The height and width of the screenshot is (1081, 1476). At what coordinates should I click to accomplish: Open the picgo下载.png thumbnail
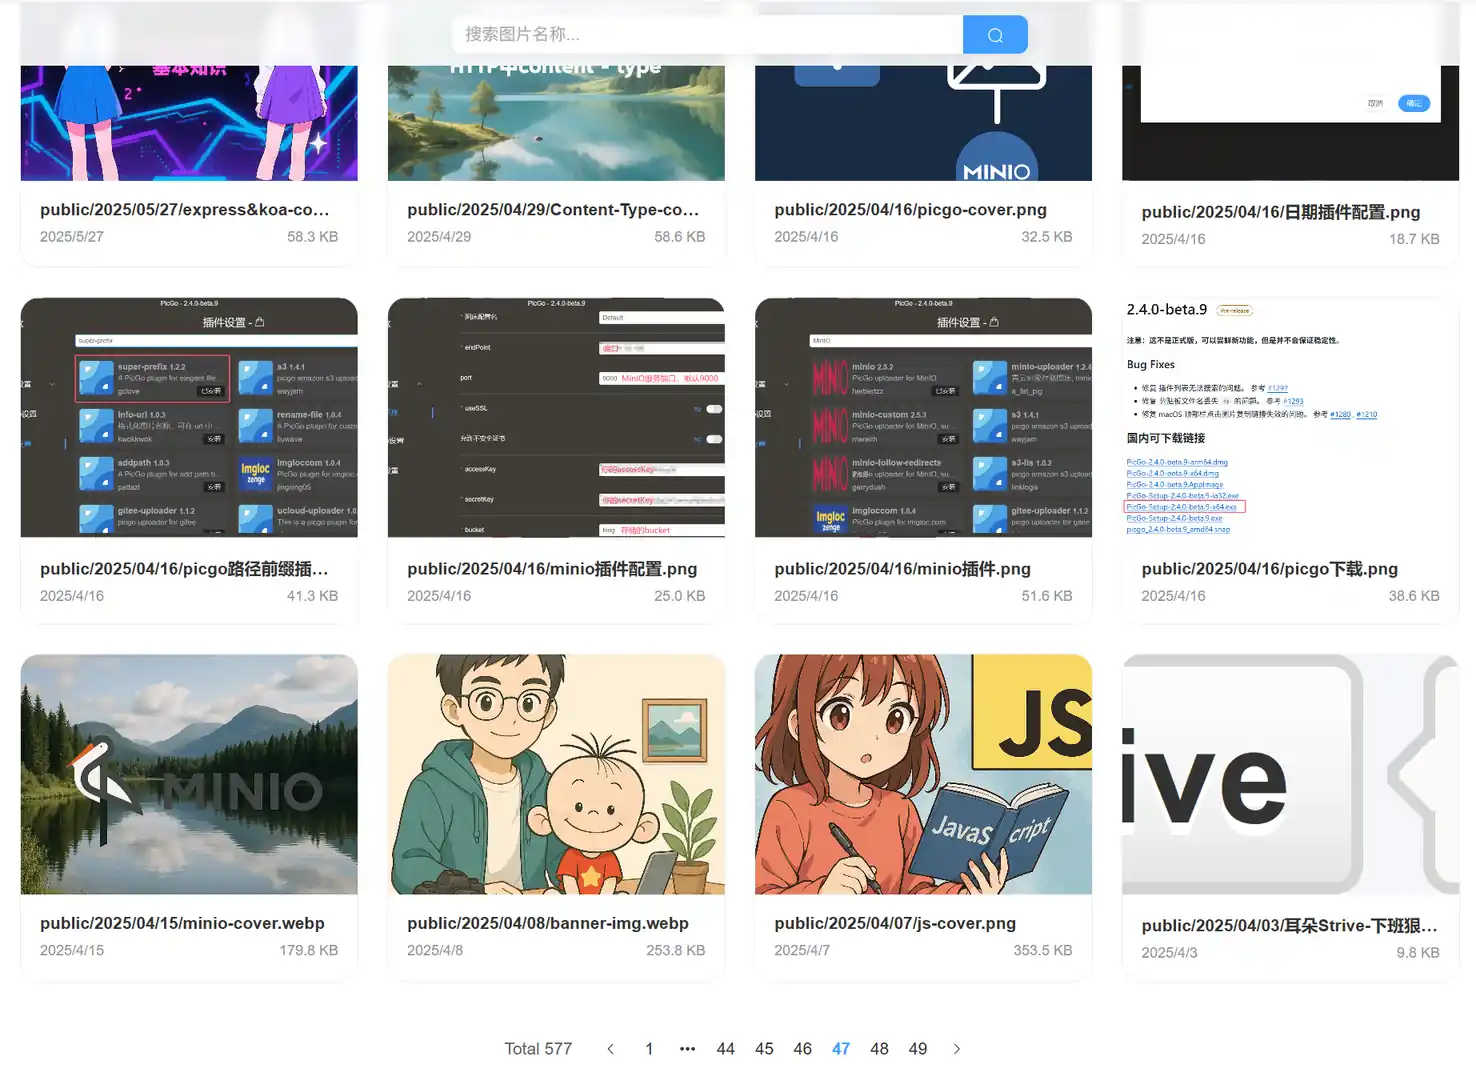pyautogui.click(x=1290, y=418)
